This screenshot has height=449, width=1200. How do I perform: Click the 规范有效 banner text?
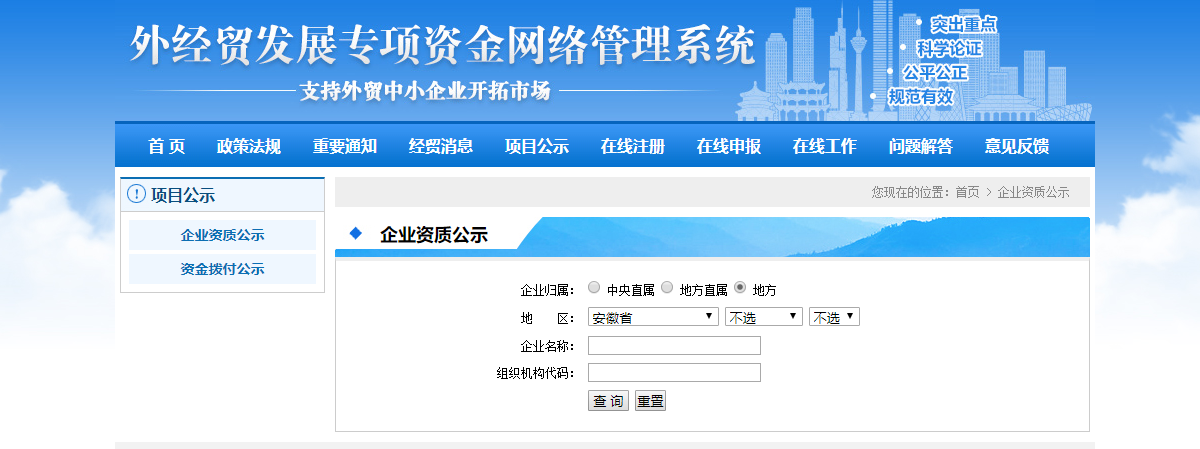pyautogui.click(x=921, y=97)
